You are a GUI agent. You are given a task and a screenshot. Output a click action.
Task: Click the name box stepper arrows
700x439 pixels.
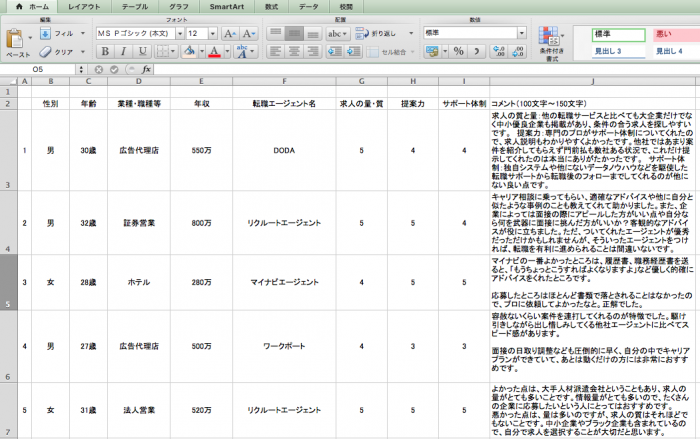coord(81,69)
